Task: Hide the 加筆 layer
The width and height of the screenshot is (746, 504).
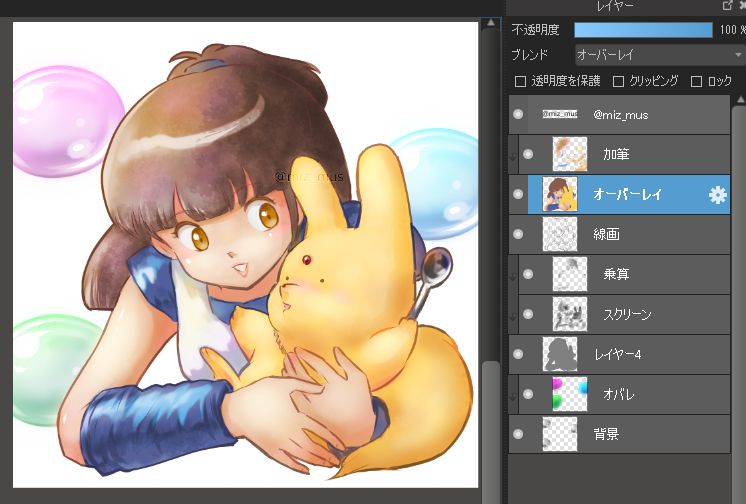Action: pos(528,154)
